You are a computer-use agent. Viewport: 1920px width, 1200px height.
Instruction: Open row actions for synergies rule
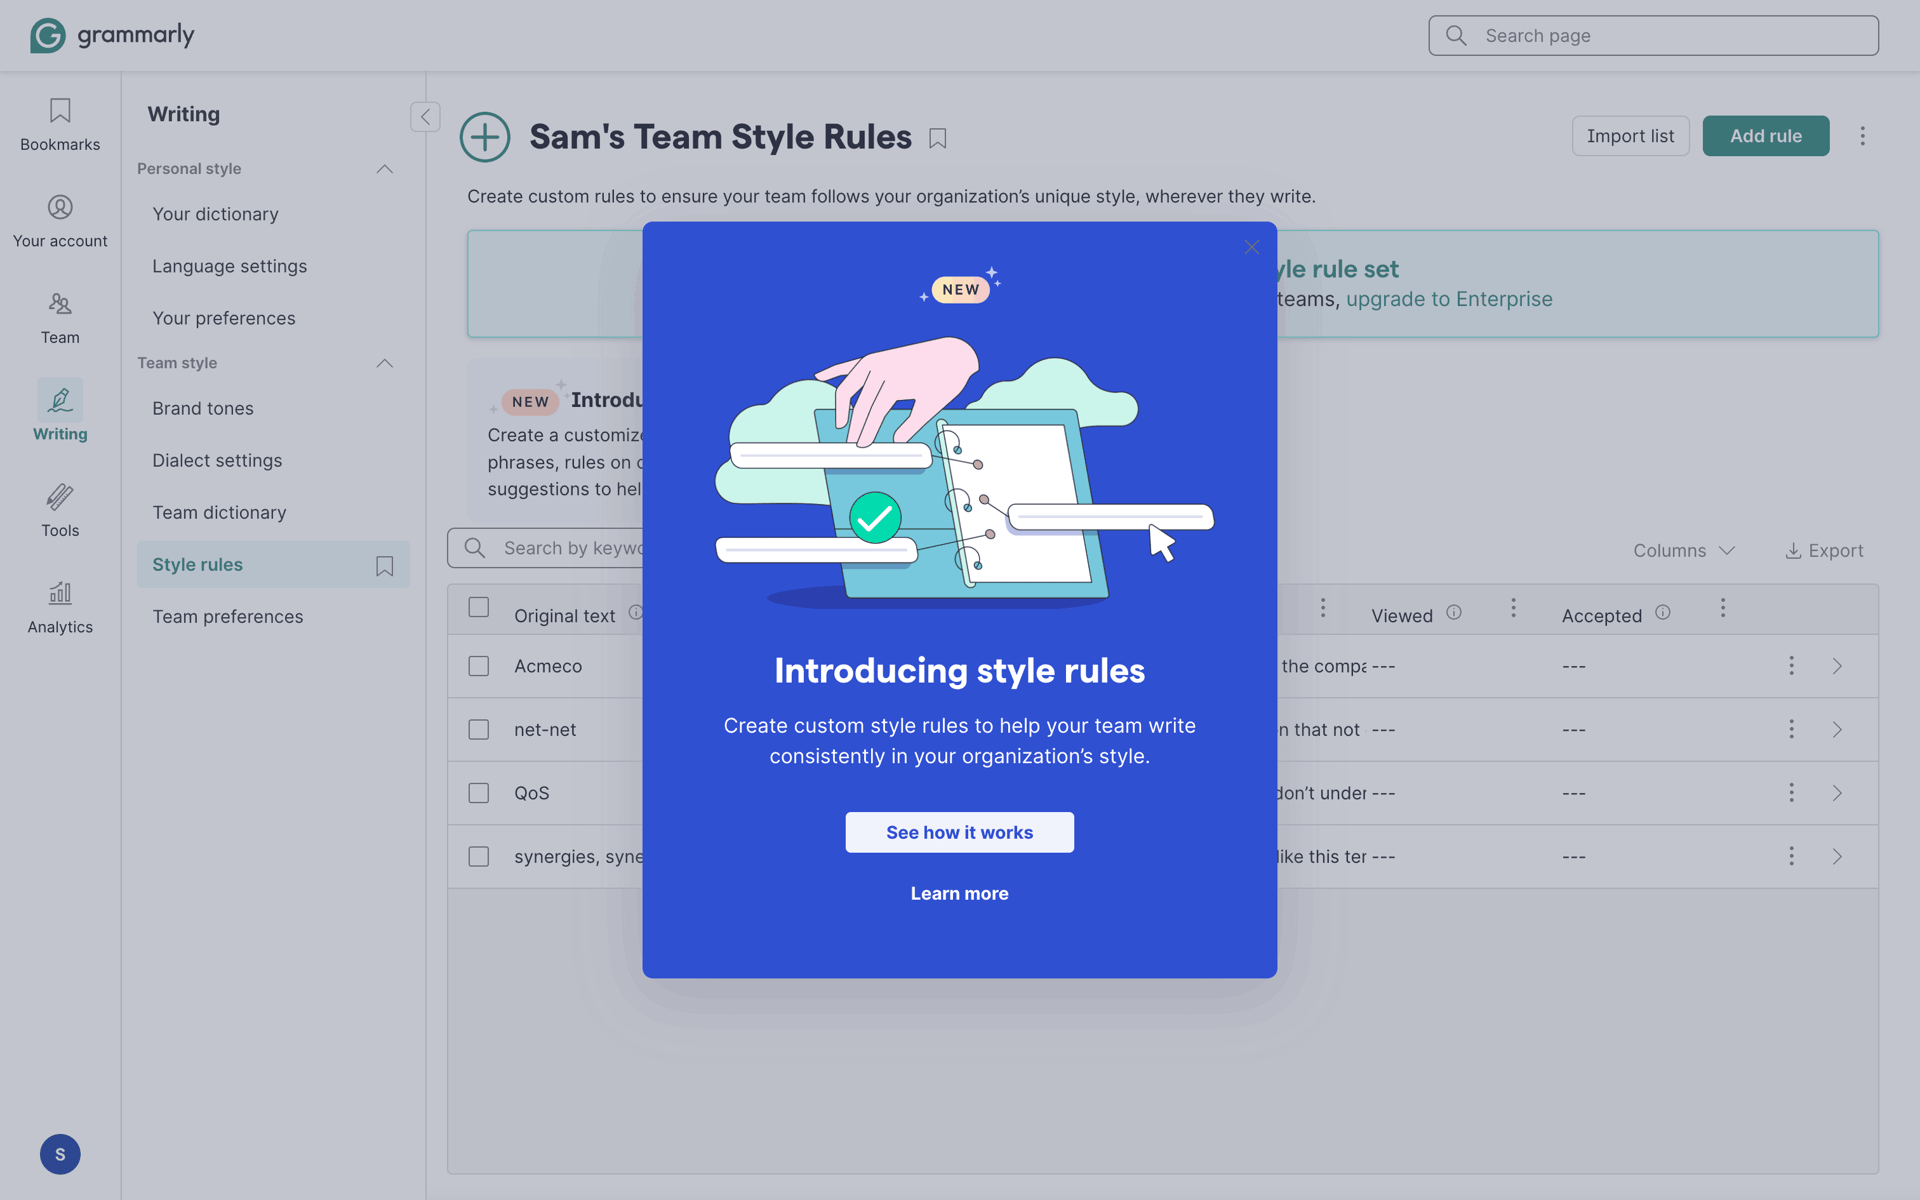click(x=1791, y=856)
